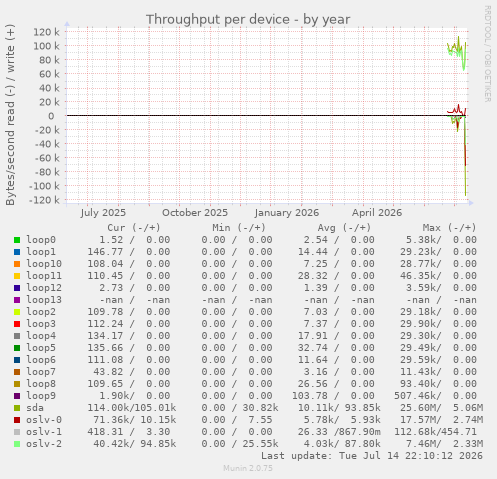Click the loop7 brown legend swatch

pos(17,372)
